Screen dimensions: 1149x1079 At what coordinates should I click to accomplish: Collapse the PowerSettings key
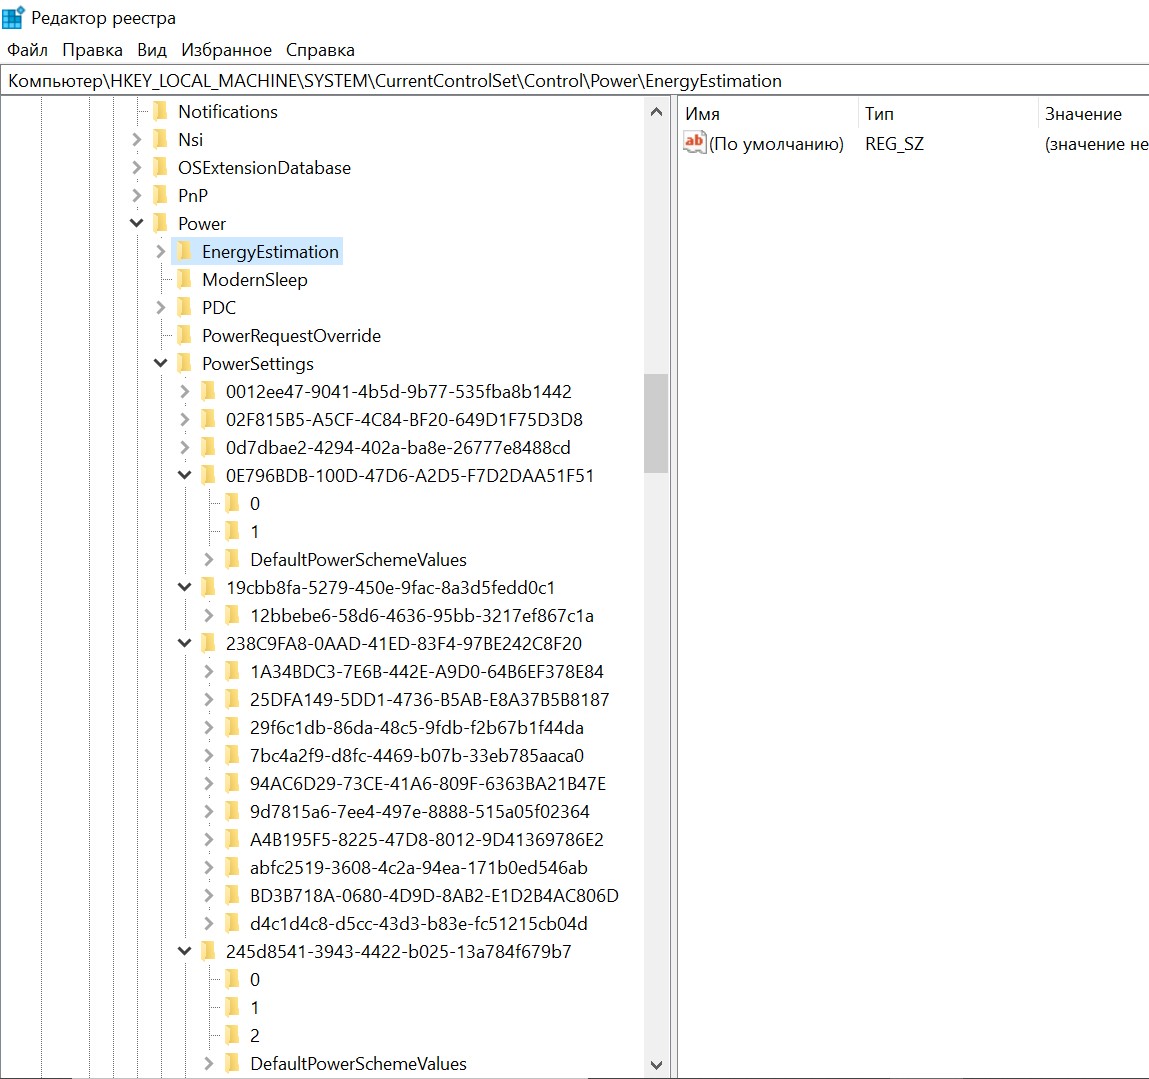tap(160, 363)
